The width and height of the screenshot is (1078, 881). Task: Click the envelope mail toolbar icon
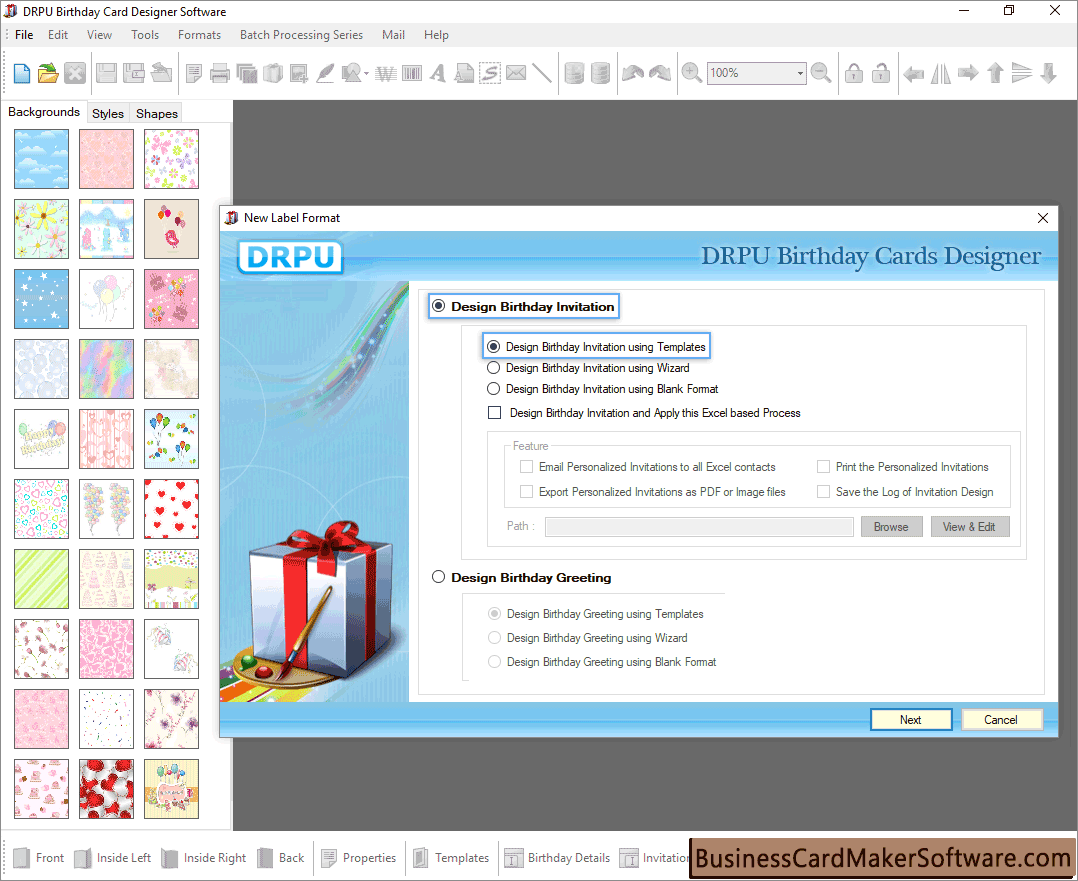coord(516,73)
